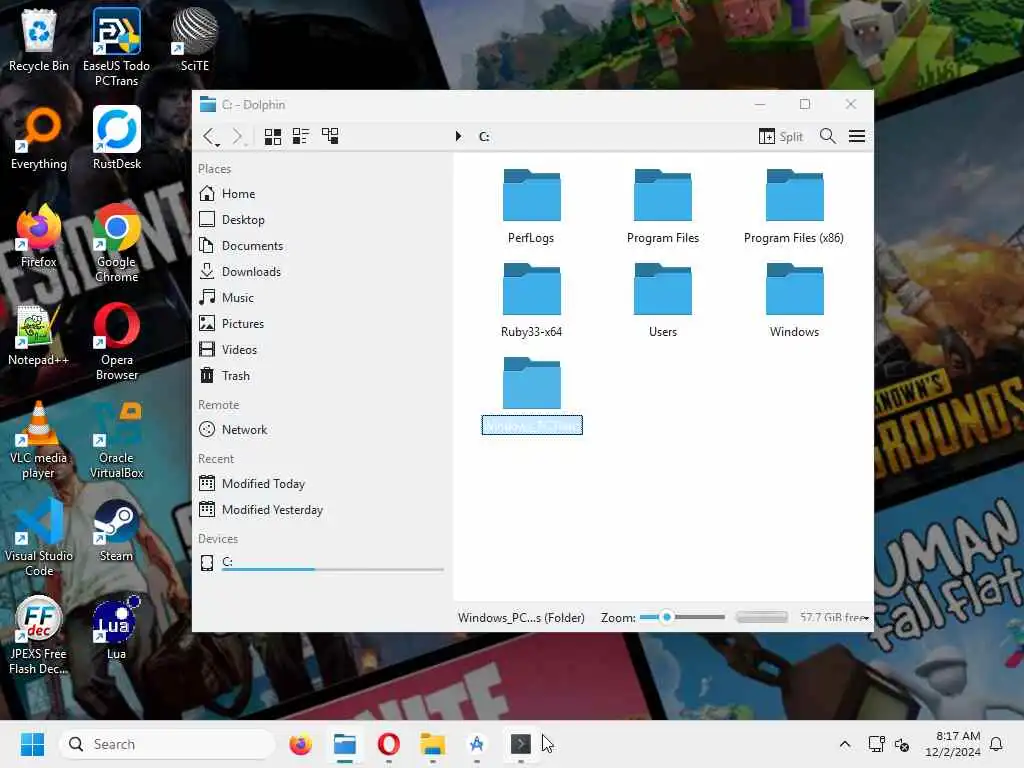Adjust the Zoom slider handle
Image resolution: width=1024 pixels, height=768 pixels.
click(x=666, y=617)
